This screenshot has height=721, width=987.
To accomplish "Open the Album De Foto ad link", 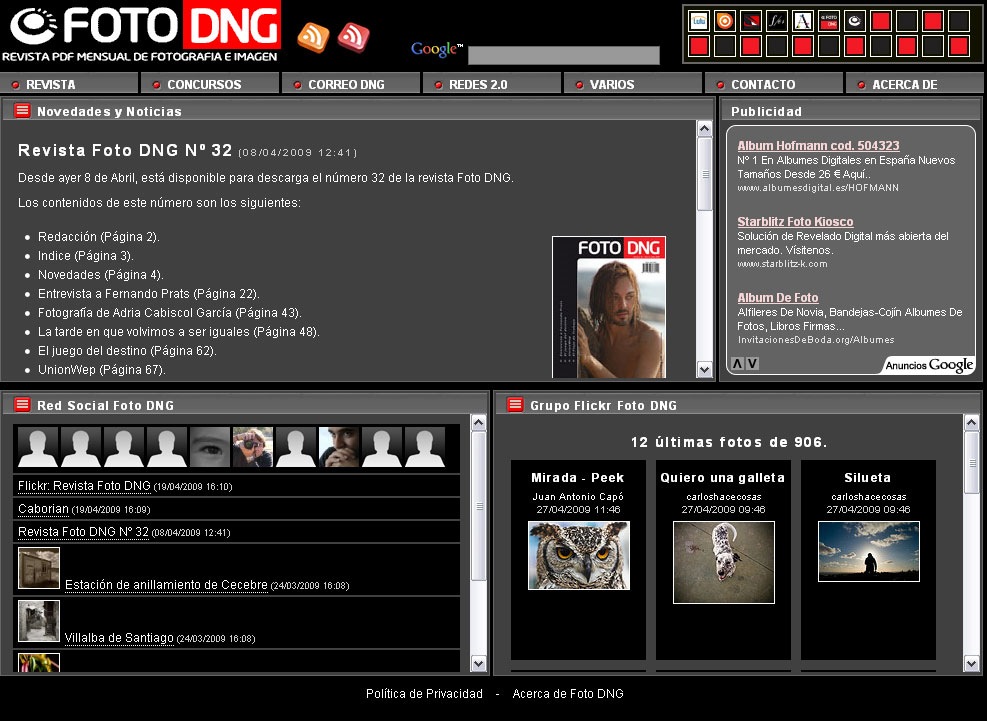I will 777,298.
